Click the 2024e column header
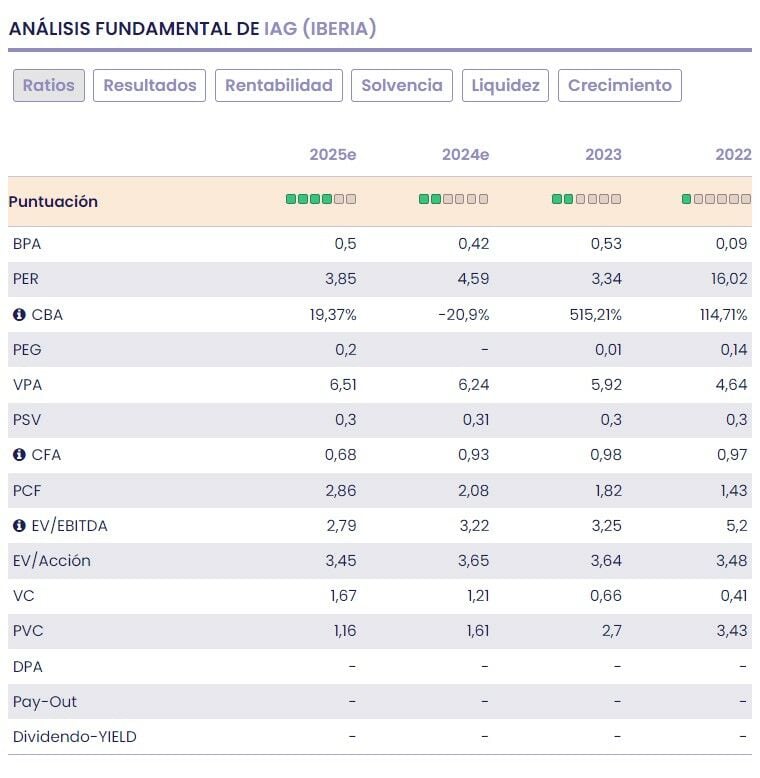 click(x=465, y=155)
